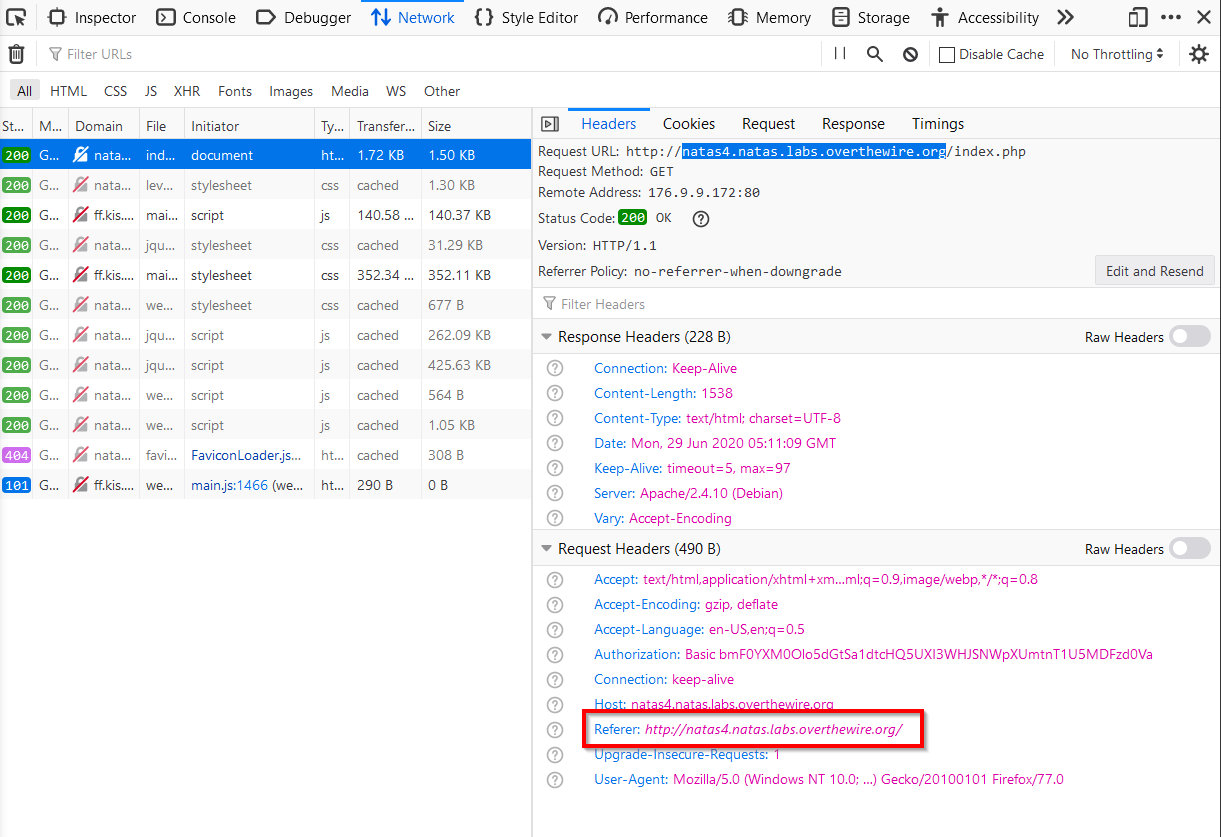Pause network recording
This screenshot has width=1221, height=837.
[x=840, y=54]
